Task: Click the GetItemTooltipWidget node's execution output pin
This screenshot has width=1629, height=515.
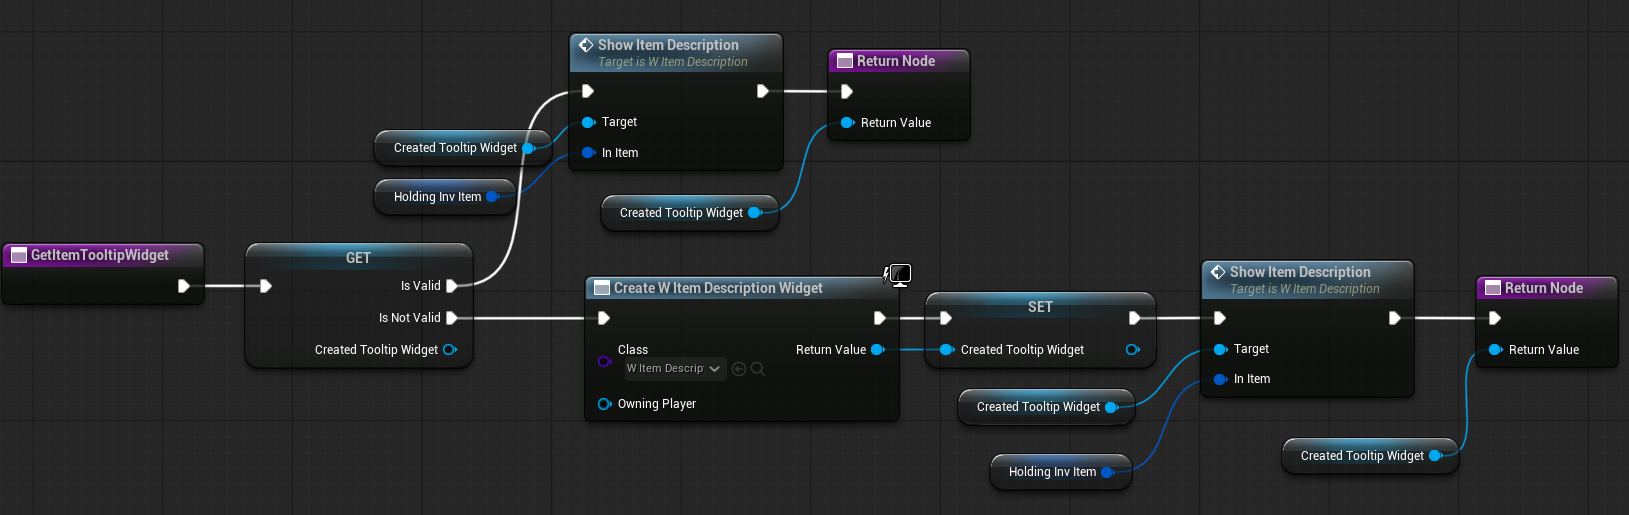Action: tap(183, 286)
